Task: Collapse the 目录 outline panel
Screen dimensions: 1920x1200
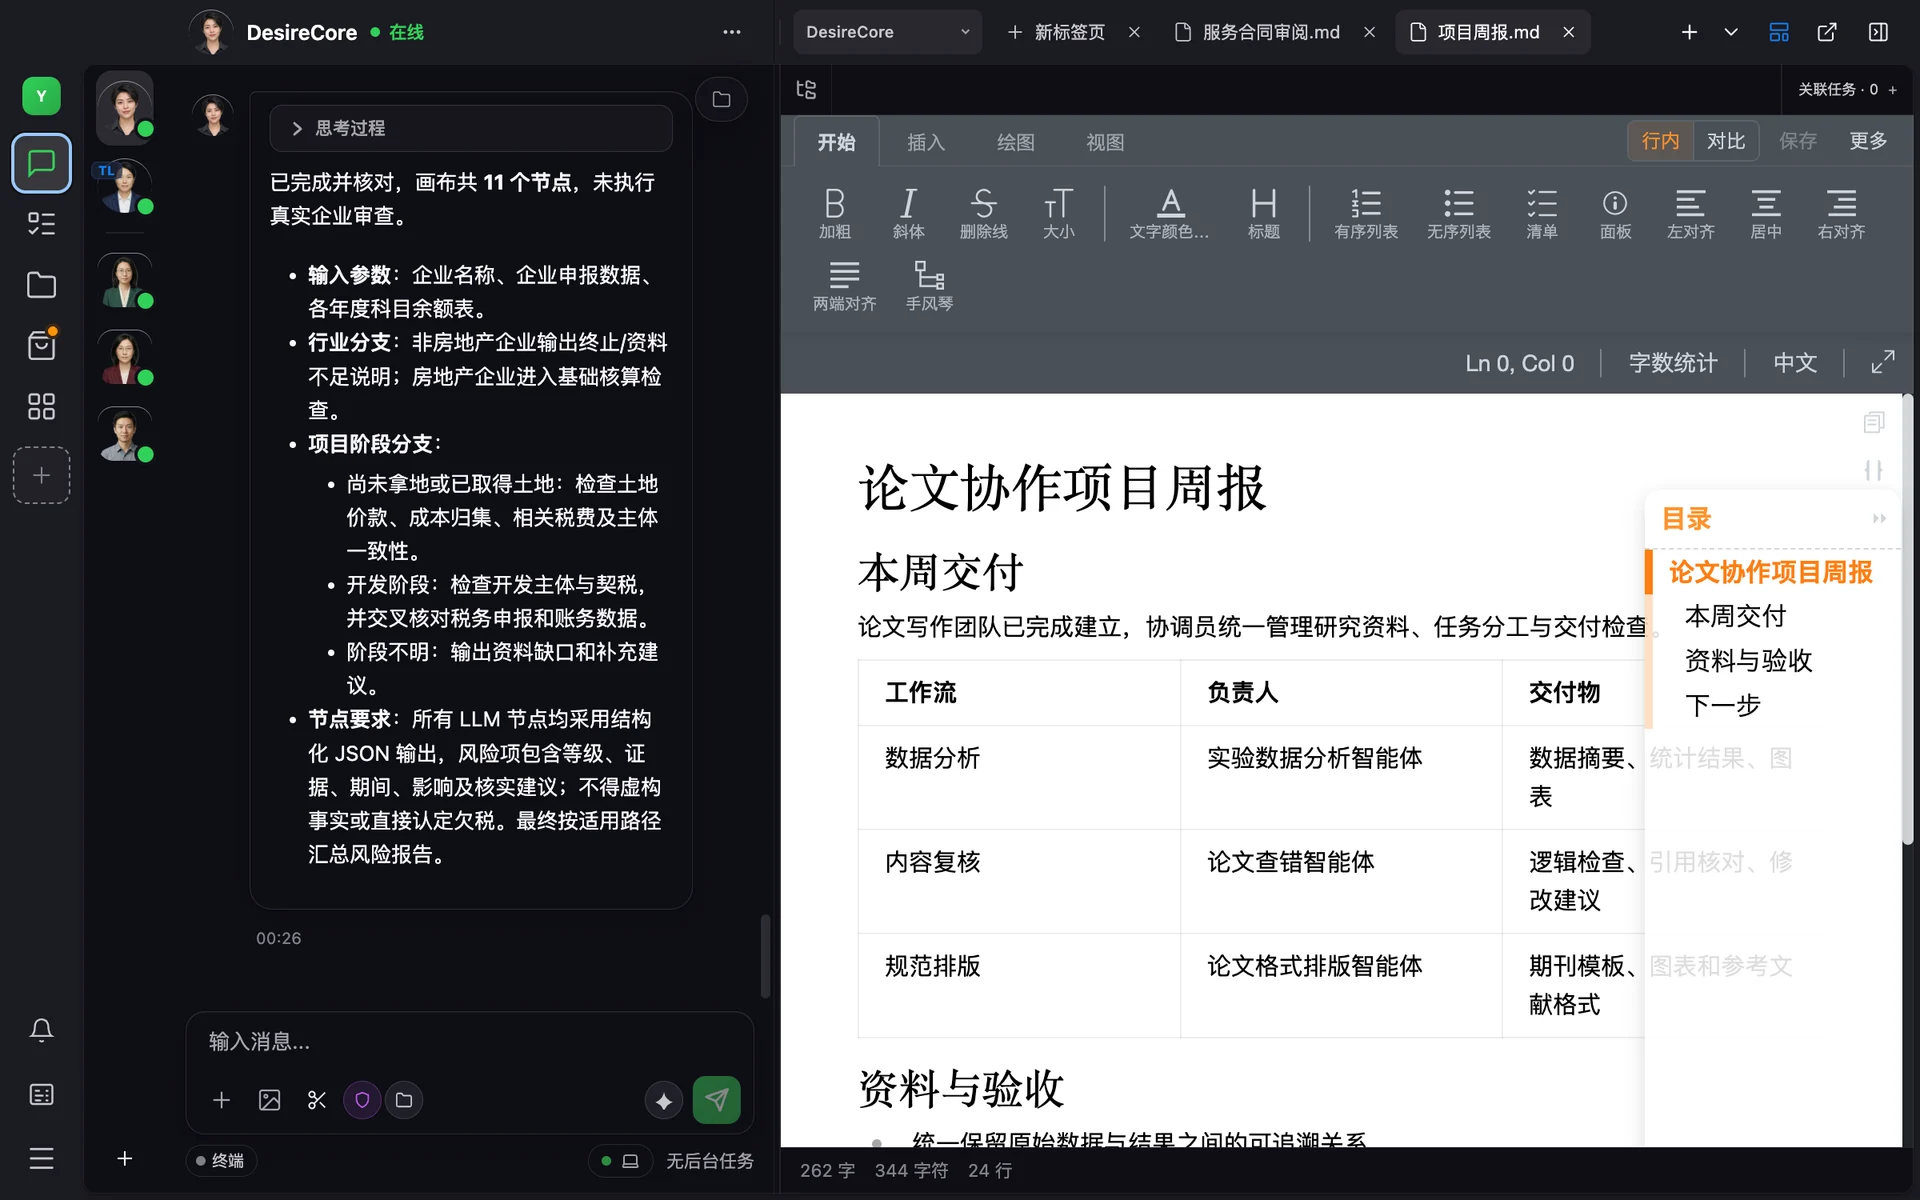Action: click(1879, 518)
